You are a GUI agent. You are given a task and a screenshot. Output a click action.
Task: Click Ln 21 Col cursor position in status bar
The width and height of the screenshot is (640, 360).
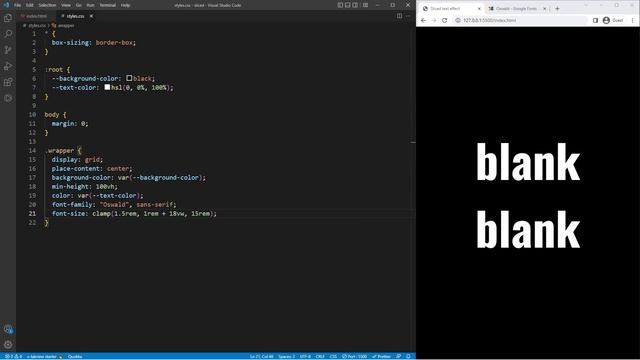pos(262,356)
